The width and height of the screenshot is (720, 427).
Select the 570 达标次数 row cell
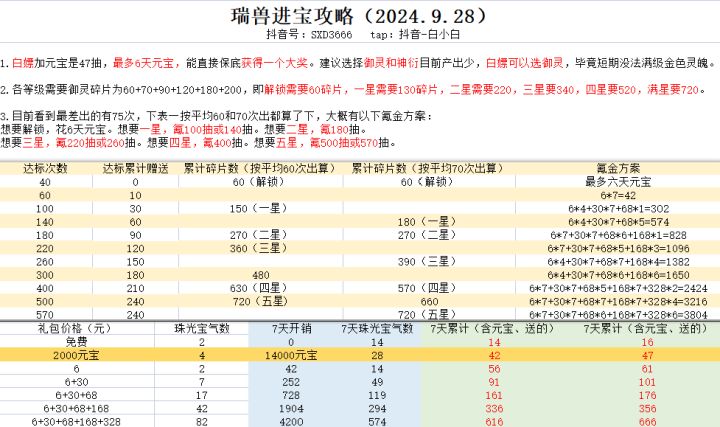[x=45, y=315]
